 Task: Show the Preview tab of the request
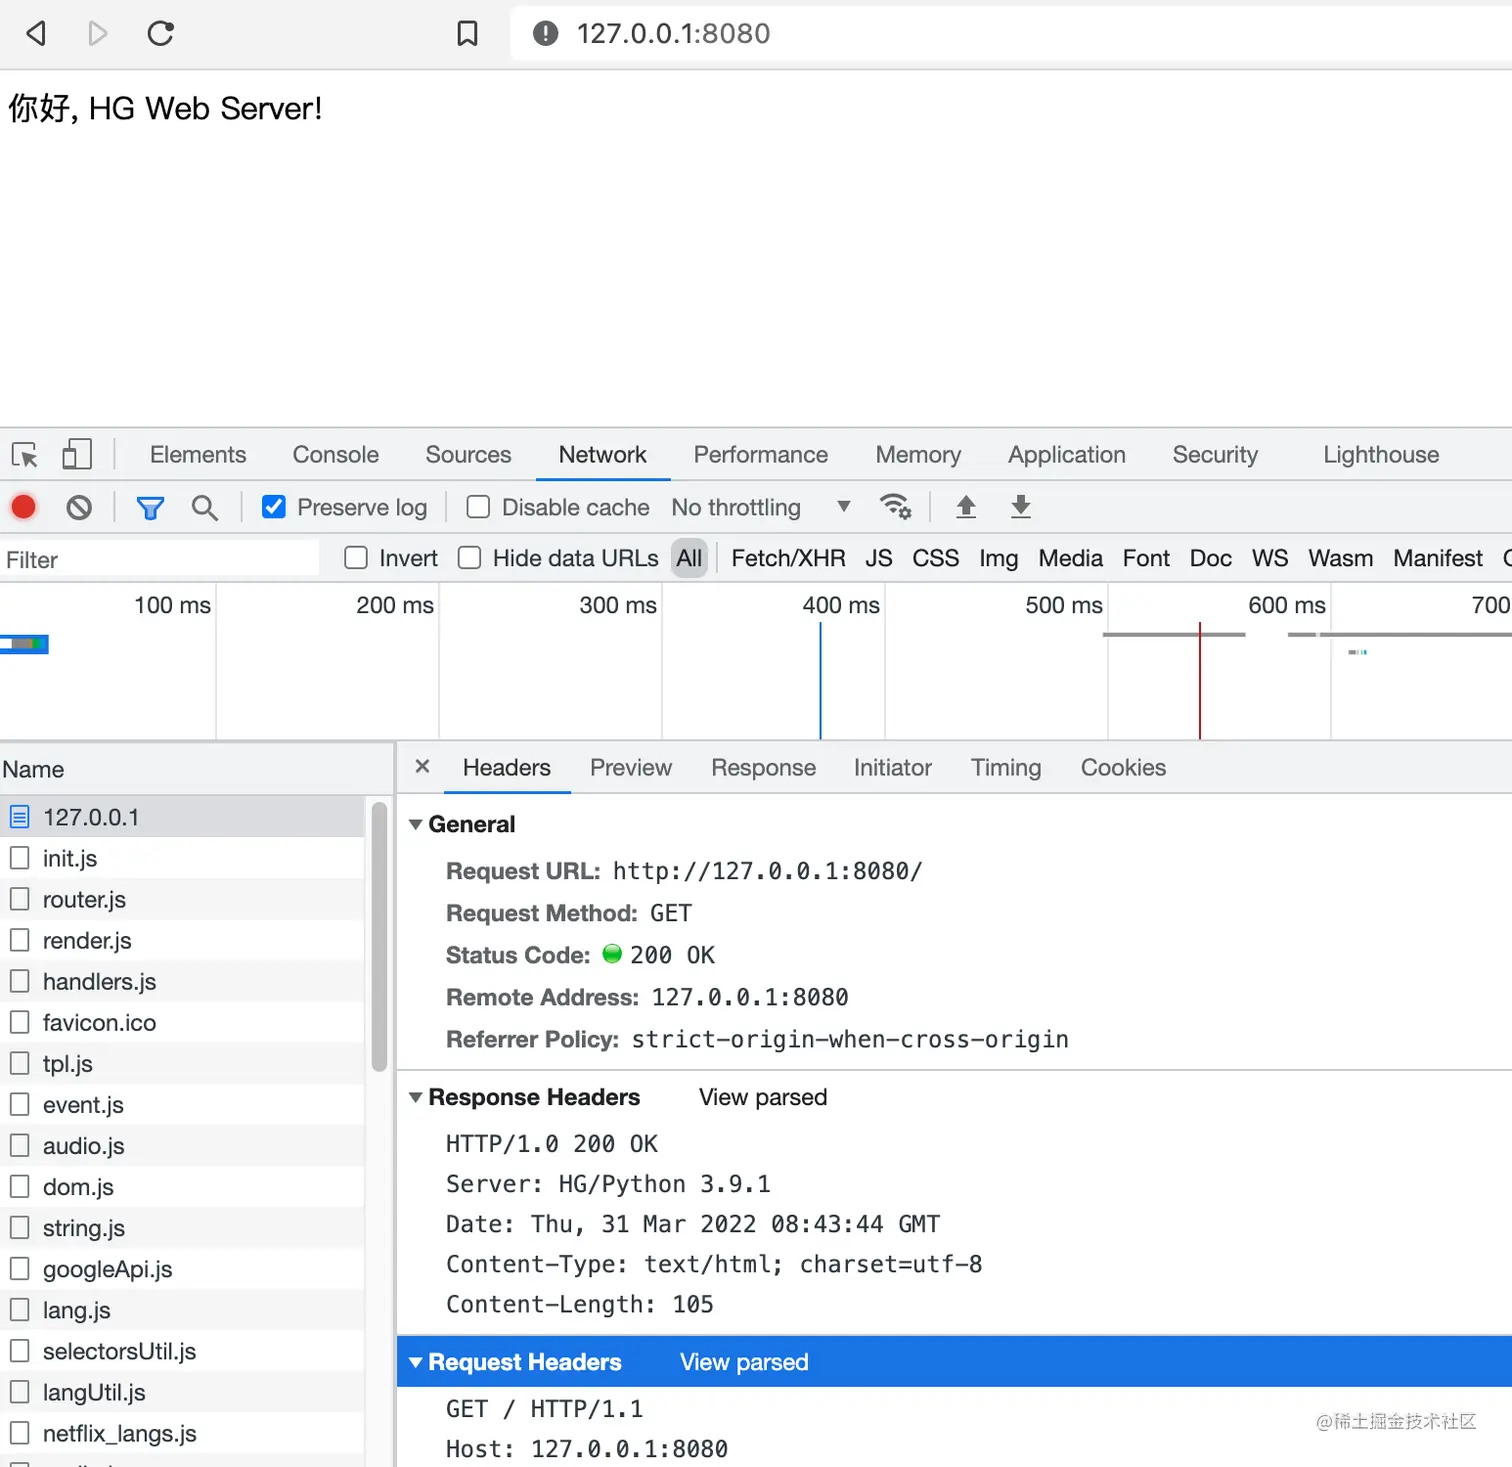(631, 767)
